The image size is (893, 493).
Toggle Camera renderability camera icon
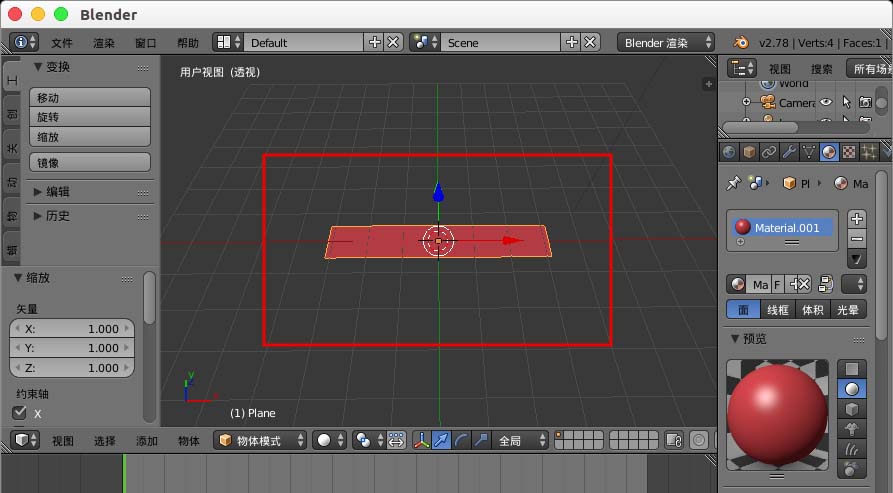pyautogui.click(x=865, y=102)
